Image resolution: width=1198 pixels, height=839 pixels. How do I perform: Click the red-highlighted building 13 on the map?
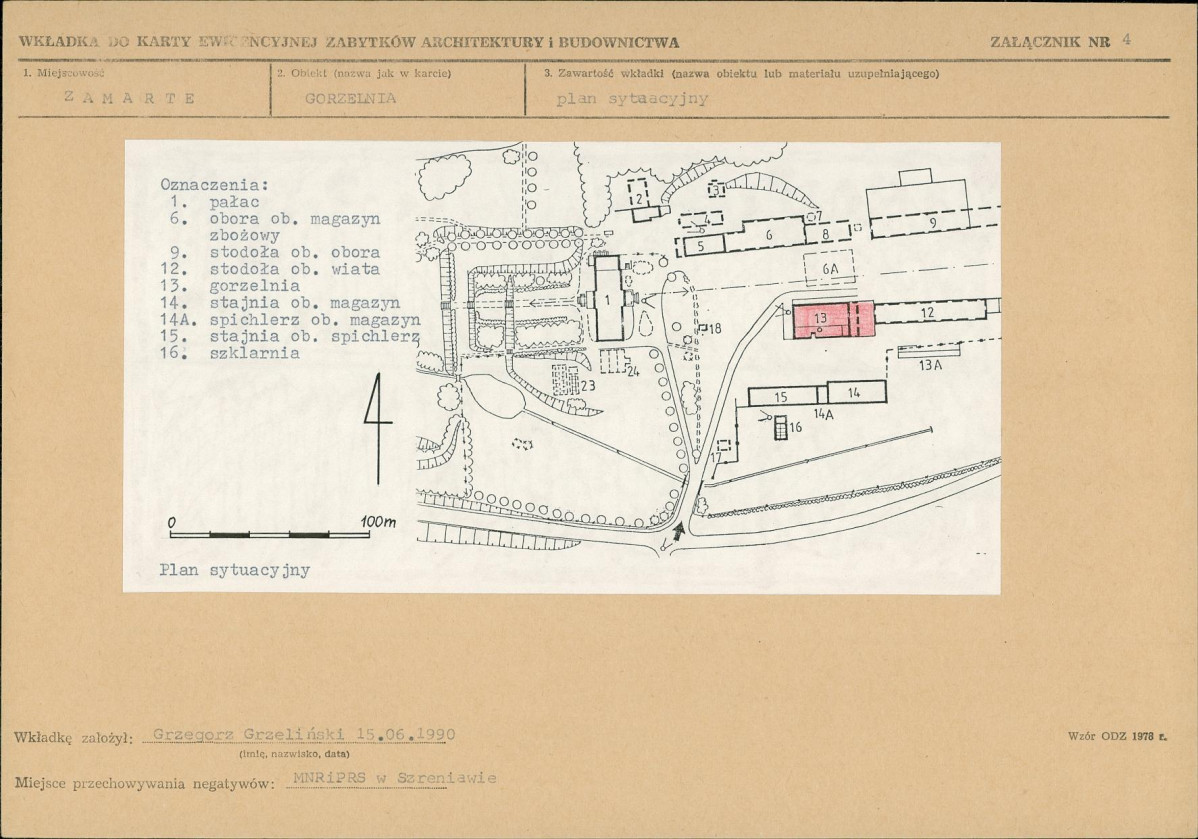point(833,319)
